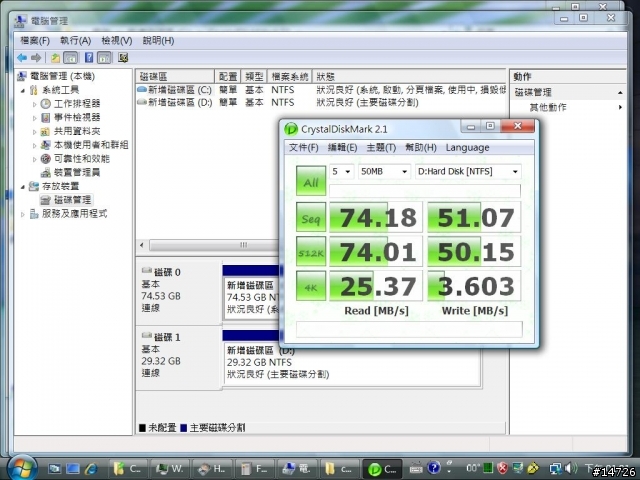The width and height of the screenshot is (640, 480).
Task: Open the 執行(A) menu
Action: point(76,40)
